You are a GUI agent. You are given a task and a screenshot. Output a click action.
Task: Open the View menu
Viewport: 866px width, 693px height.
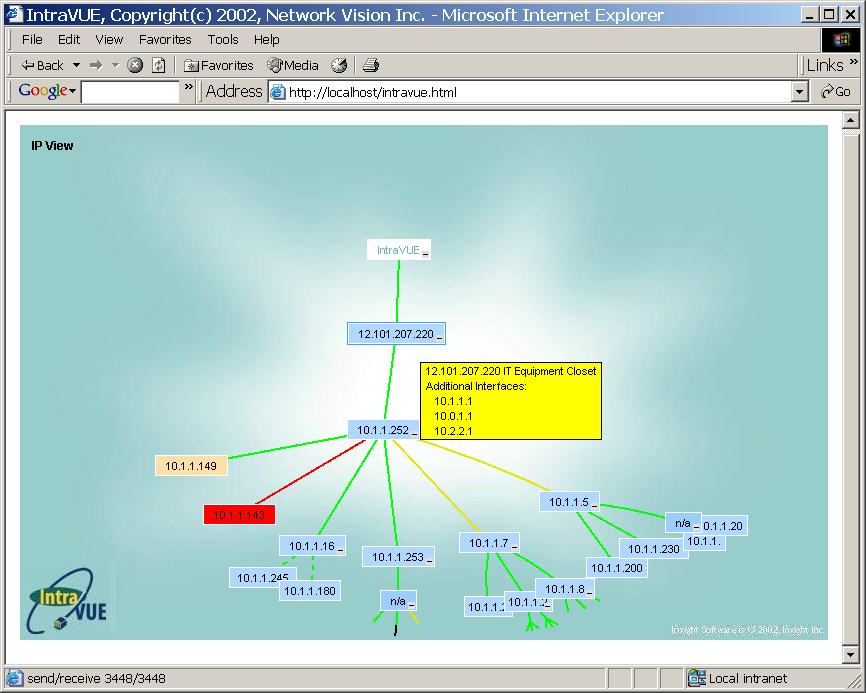pyautogui.click(x=109, y=40)
